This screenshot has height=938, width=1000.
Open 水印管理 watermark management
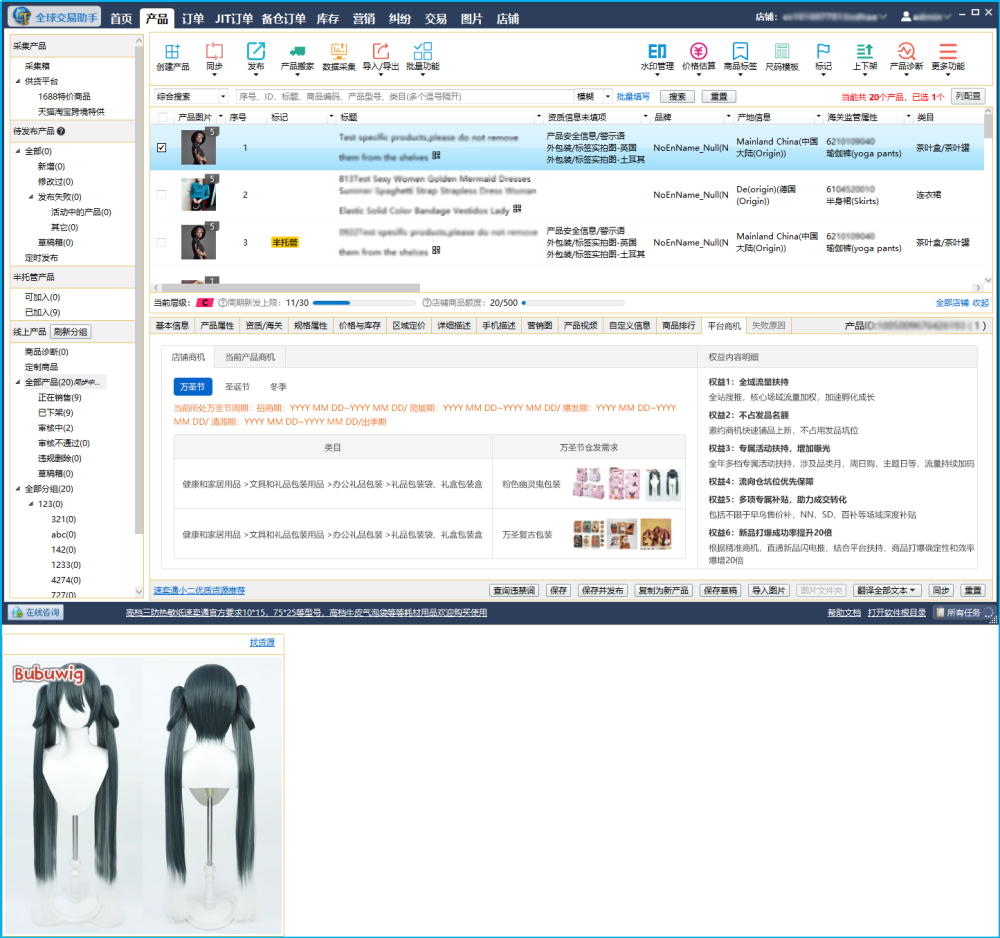tap(657, 52)
